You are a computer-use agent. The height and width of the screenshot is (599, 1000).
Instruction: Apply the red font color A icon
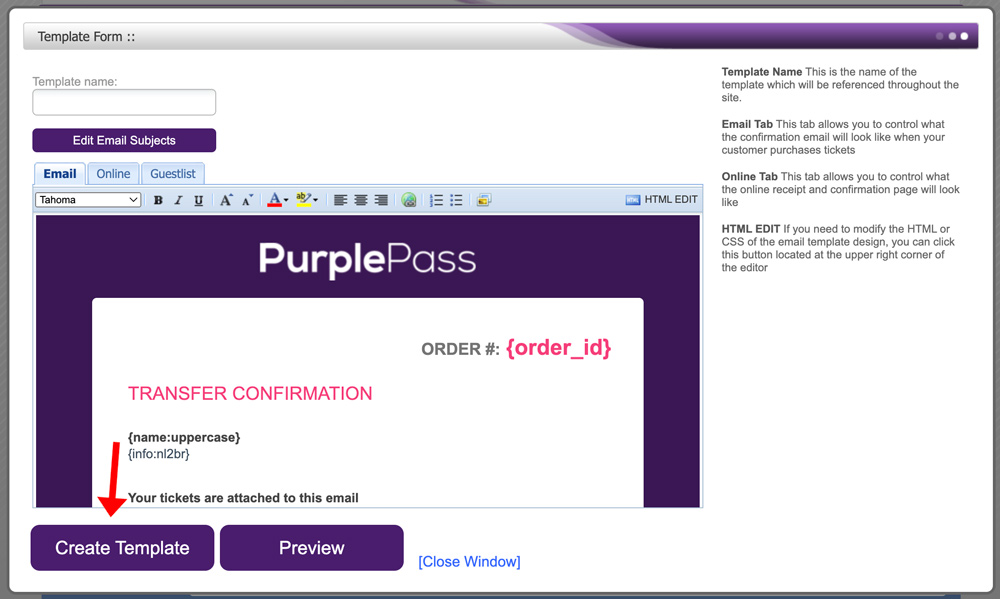[274, 200]
